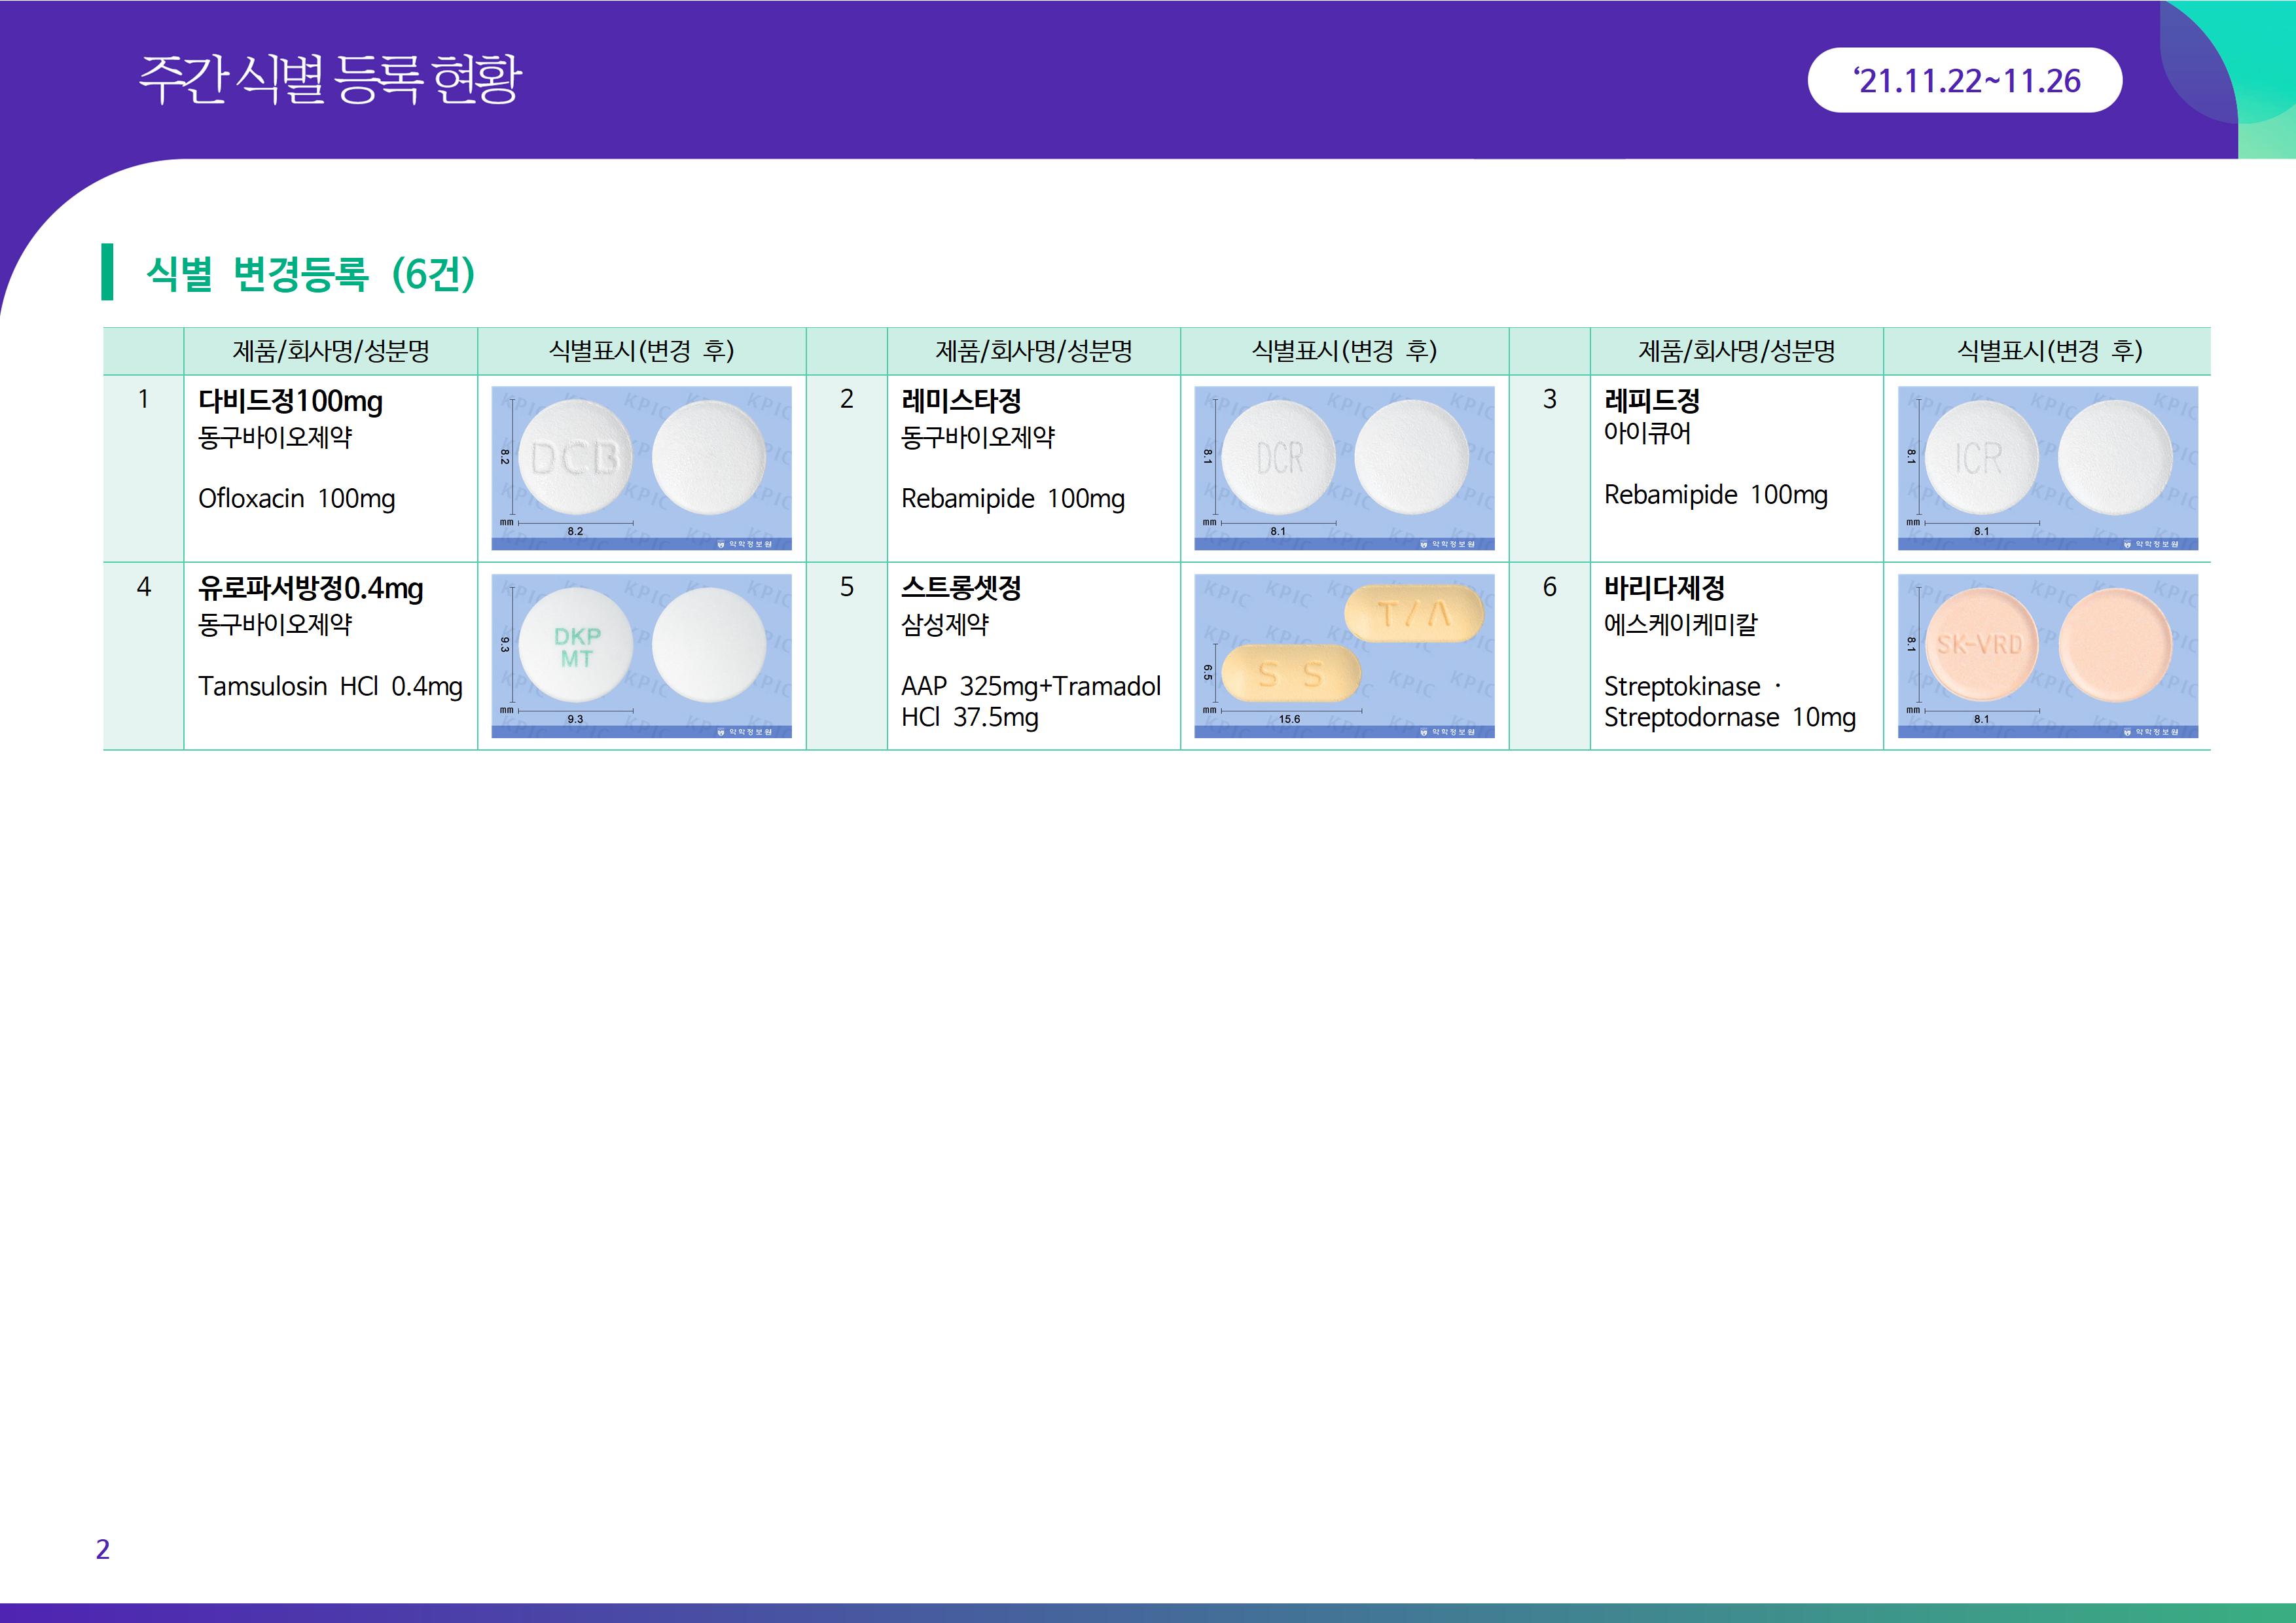Click the 주간 식별 등록 현황 title
This screenshot has height=1623, width=2296.
tap(330, 79)
